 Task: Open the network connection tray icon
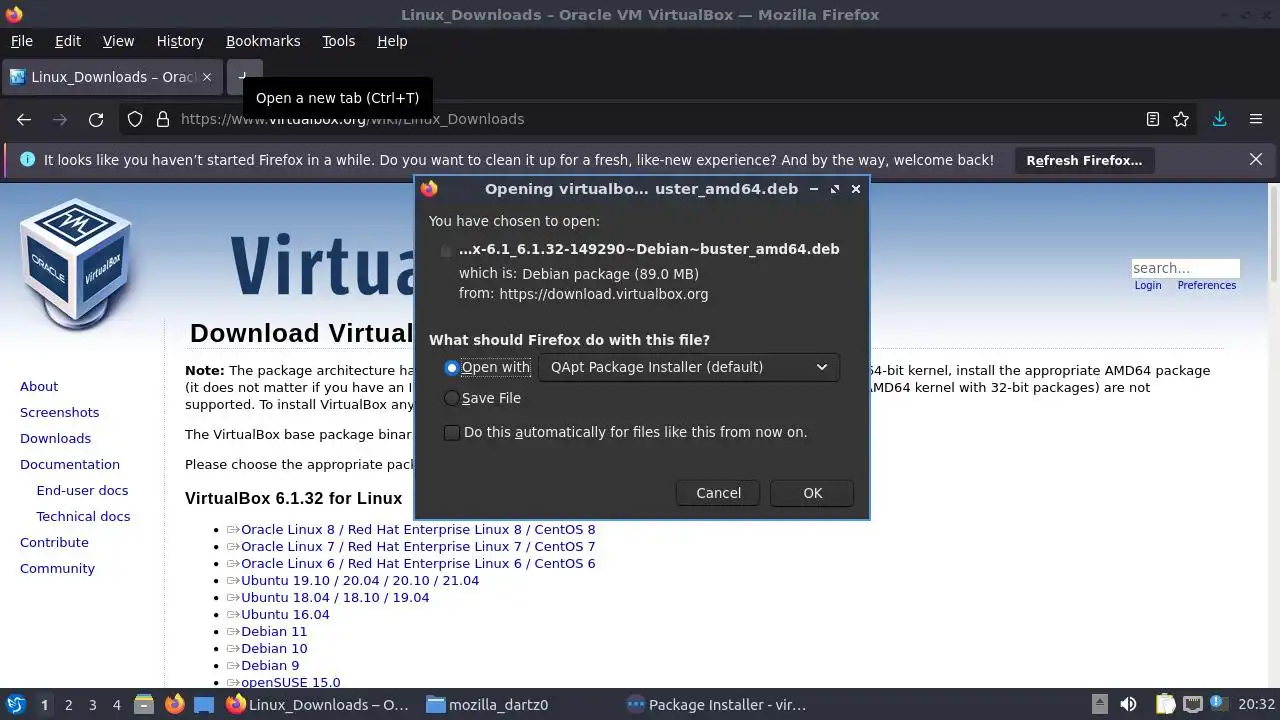[1192, 704]
